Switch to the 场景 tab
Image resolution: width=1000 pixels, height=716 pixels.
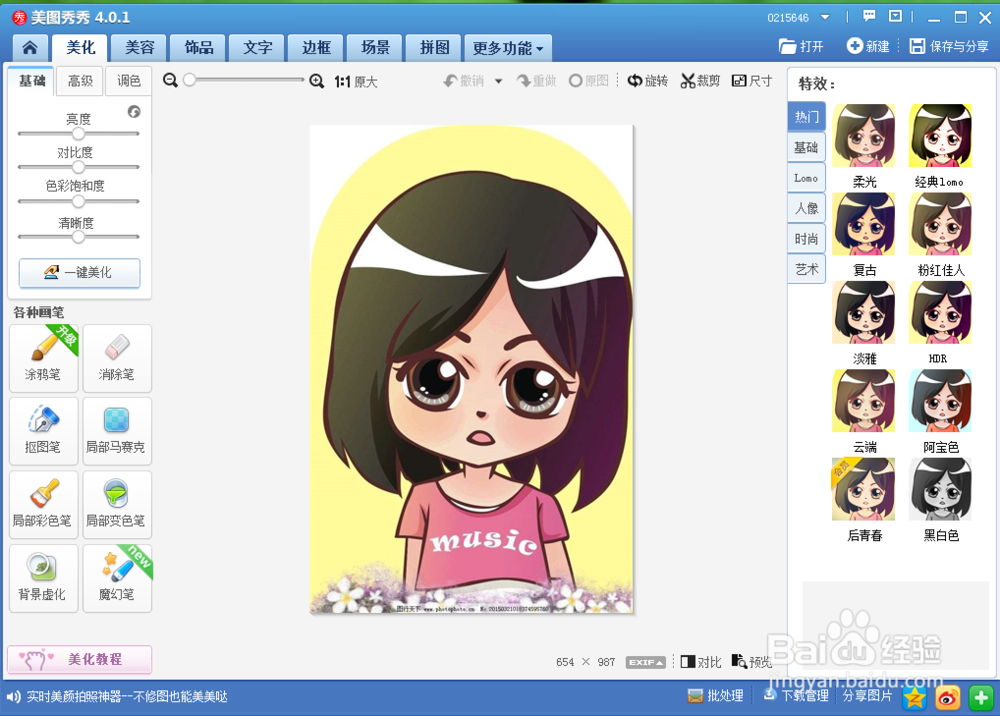[375, 48]
